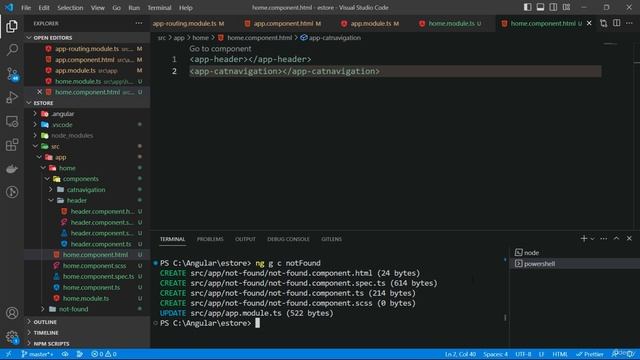640x360 pixels.
Task: Click errors and warnings count in status bar
Action: pos(104,354)
